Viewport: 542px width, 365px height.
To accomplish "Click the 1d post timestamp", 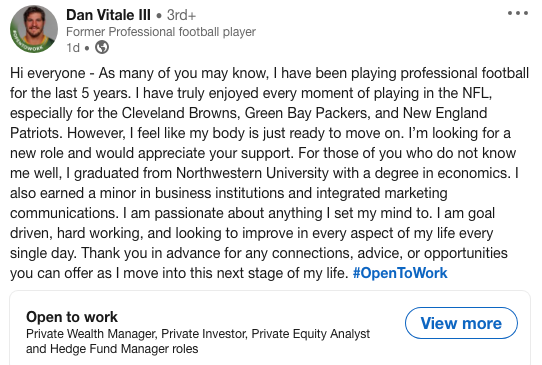I will pyautogui.click(x=73, y=48).
